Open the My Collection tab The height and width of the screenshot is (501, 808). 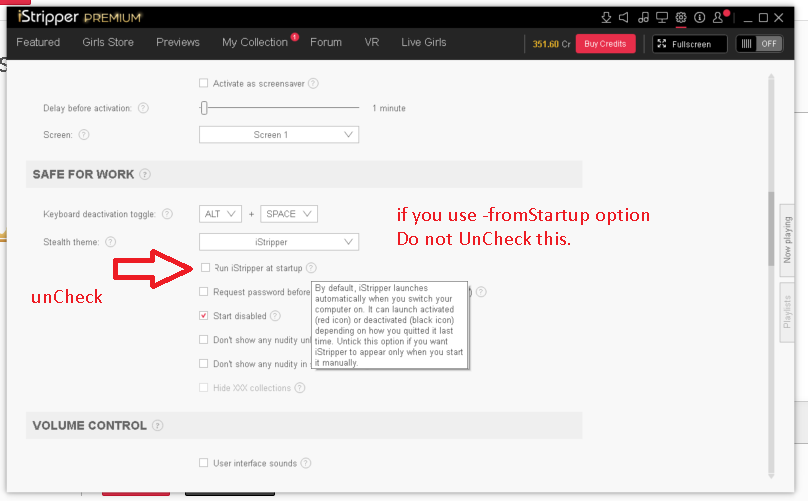(x=255, y=42)
